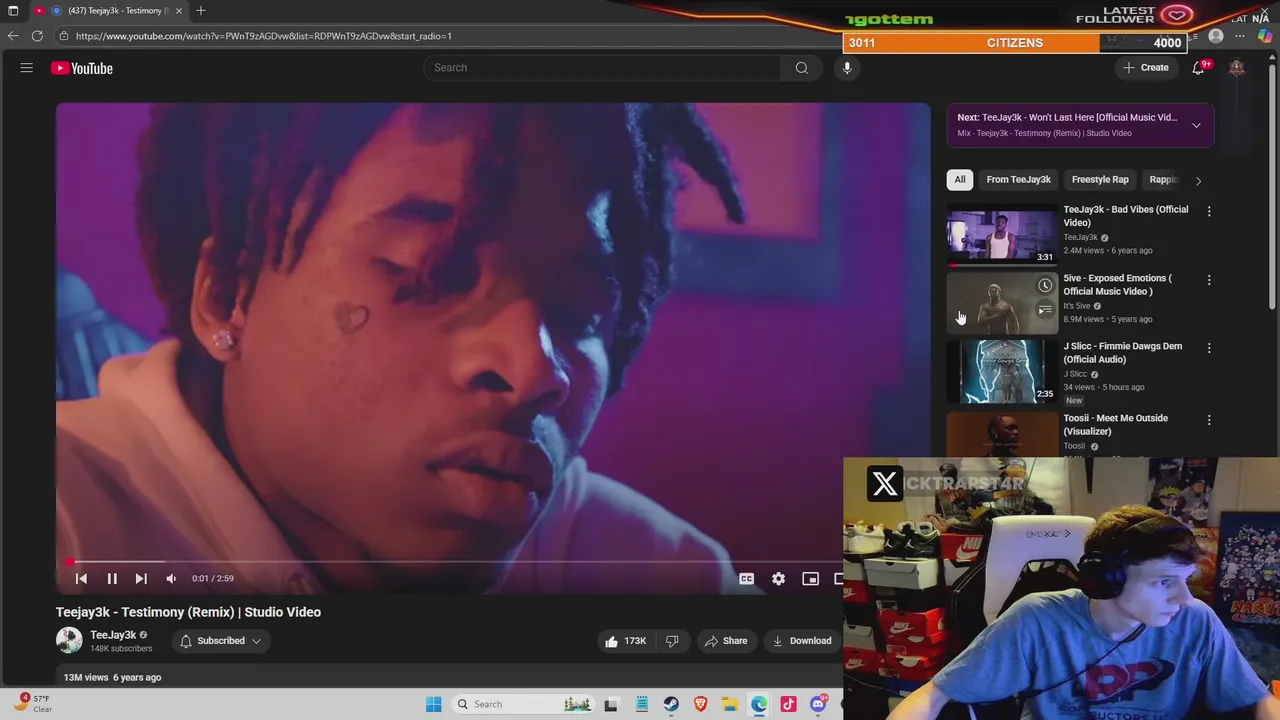
Task: Launch Steam from the taskbar
Action: click(671, 704)
